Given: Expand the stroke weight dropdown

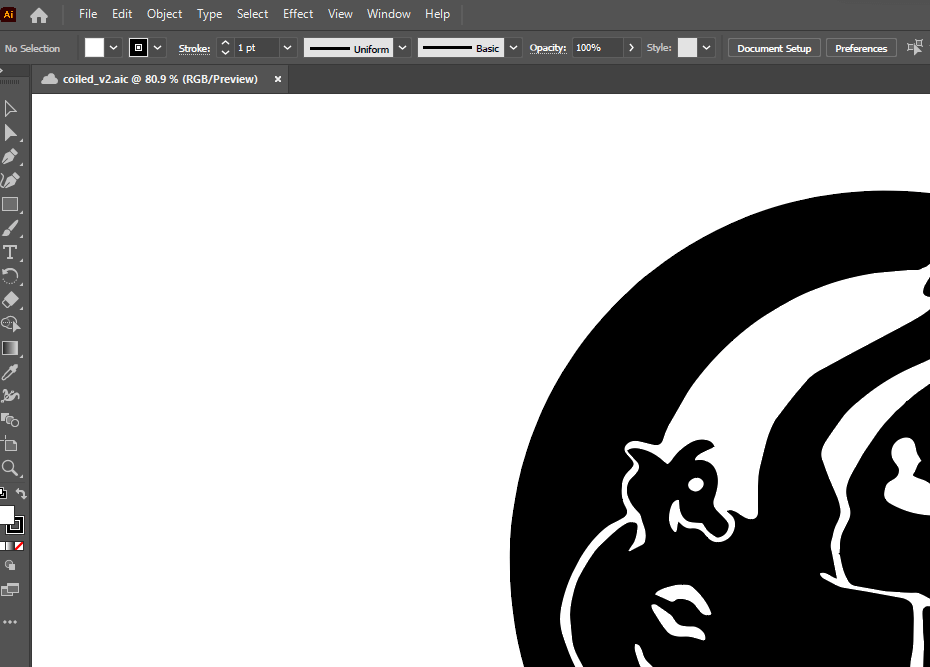Looking at the screenshot, I should tap(288, 48).
